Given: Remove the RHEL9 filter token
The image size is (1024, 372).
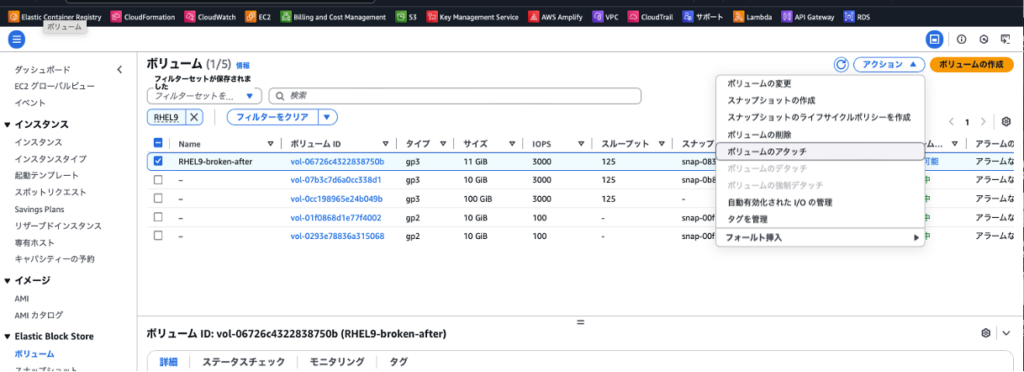Looking at the screenshot, I should (x=195, y=117).
